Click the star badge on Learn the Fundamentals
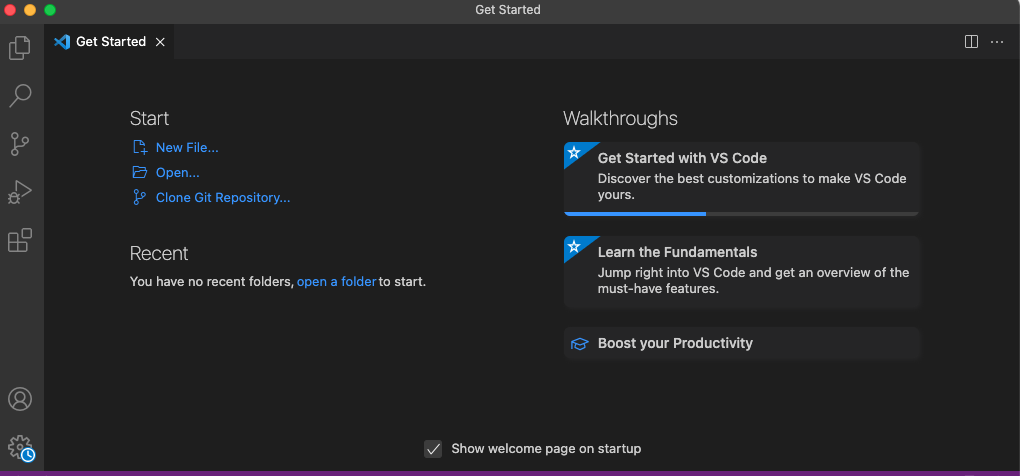The height and width of the screenshot is (476, 1020). click(574, 246)
